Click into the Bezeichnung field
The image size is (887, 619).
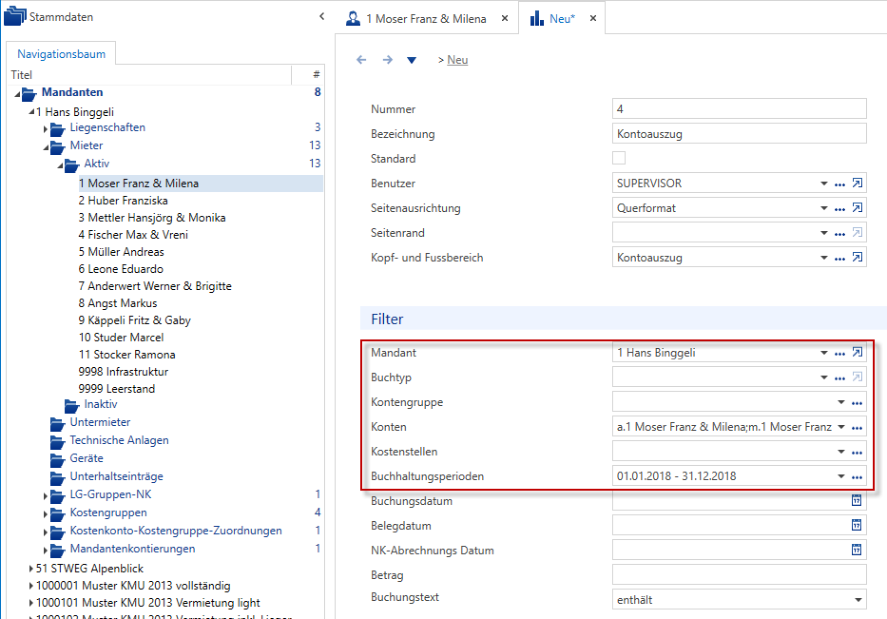click(739, 134)
